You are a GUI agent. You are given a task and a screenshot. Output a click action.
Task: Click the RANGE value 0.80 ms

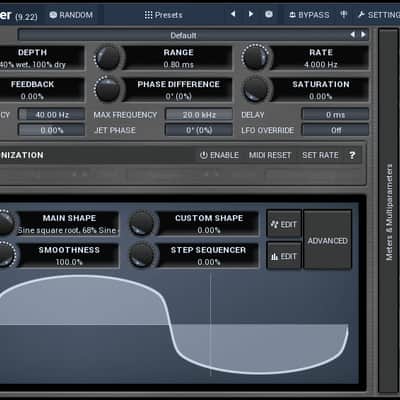coord(179,65)
